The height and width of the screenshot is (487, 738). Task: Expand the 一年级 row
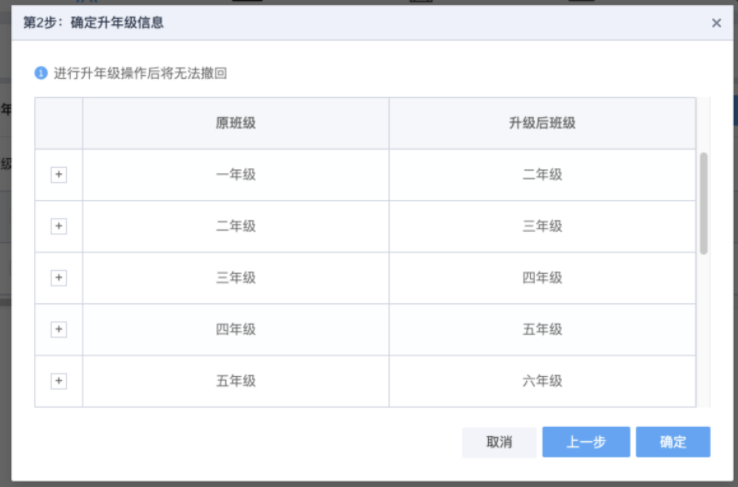(58, 175)
